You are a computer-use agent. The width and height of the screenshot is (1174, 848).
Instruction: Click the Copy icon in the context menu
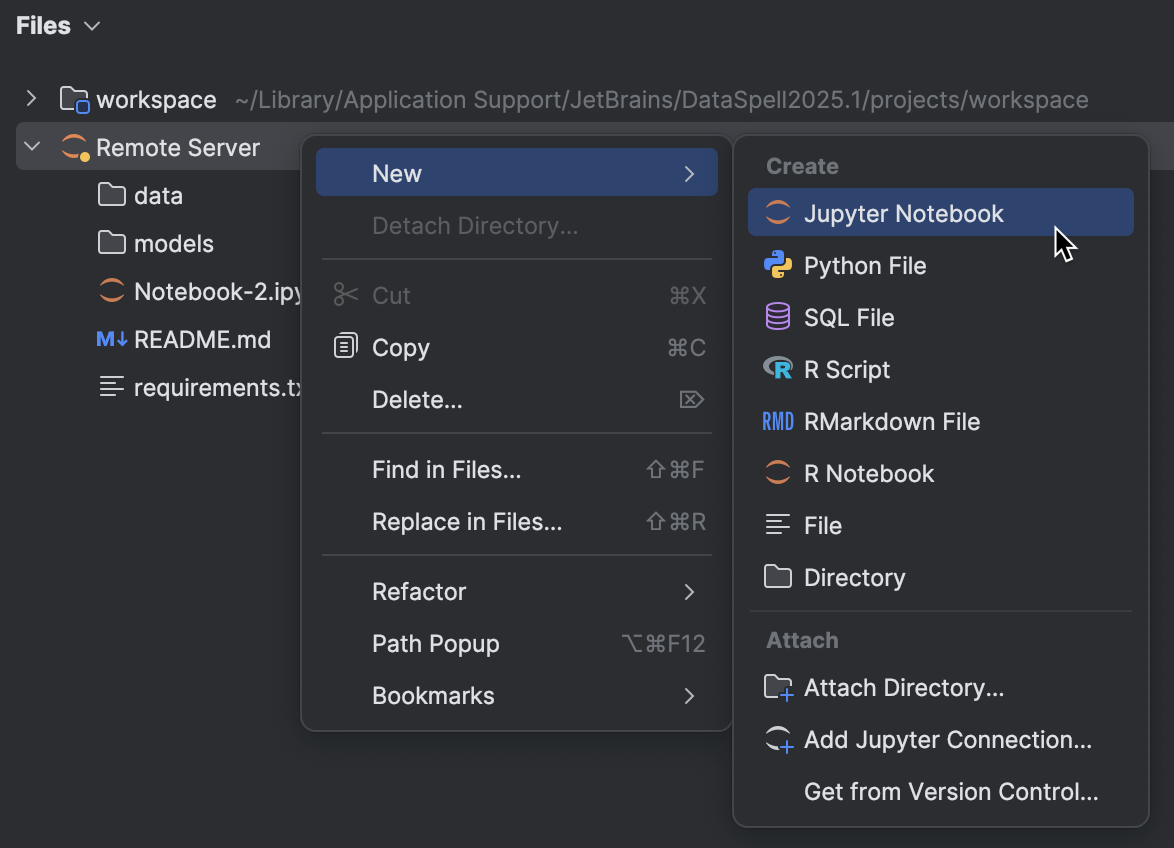345,347
